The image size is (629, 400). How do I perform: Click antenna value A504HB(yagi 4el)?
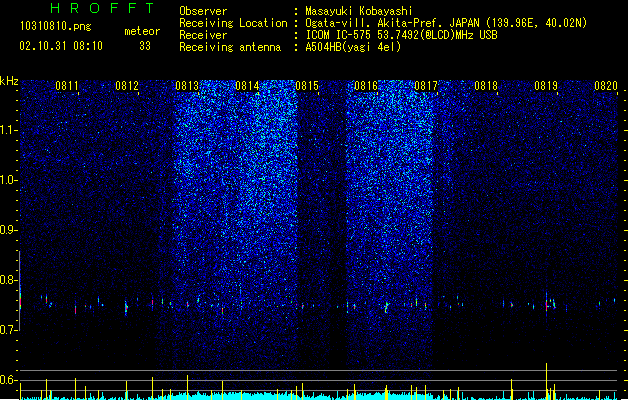tap(353, 47)
